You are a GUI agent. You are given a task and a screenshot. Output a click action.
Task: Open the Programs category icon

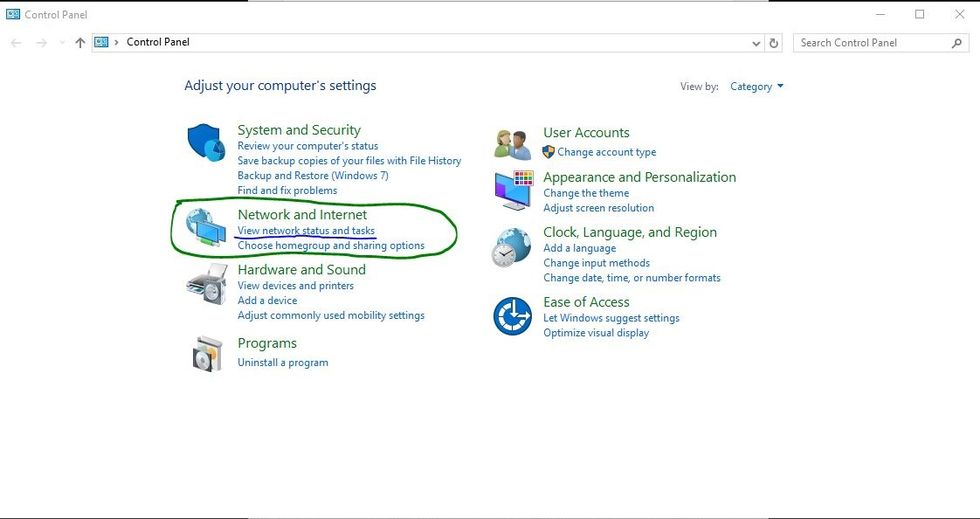207,353
